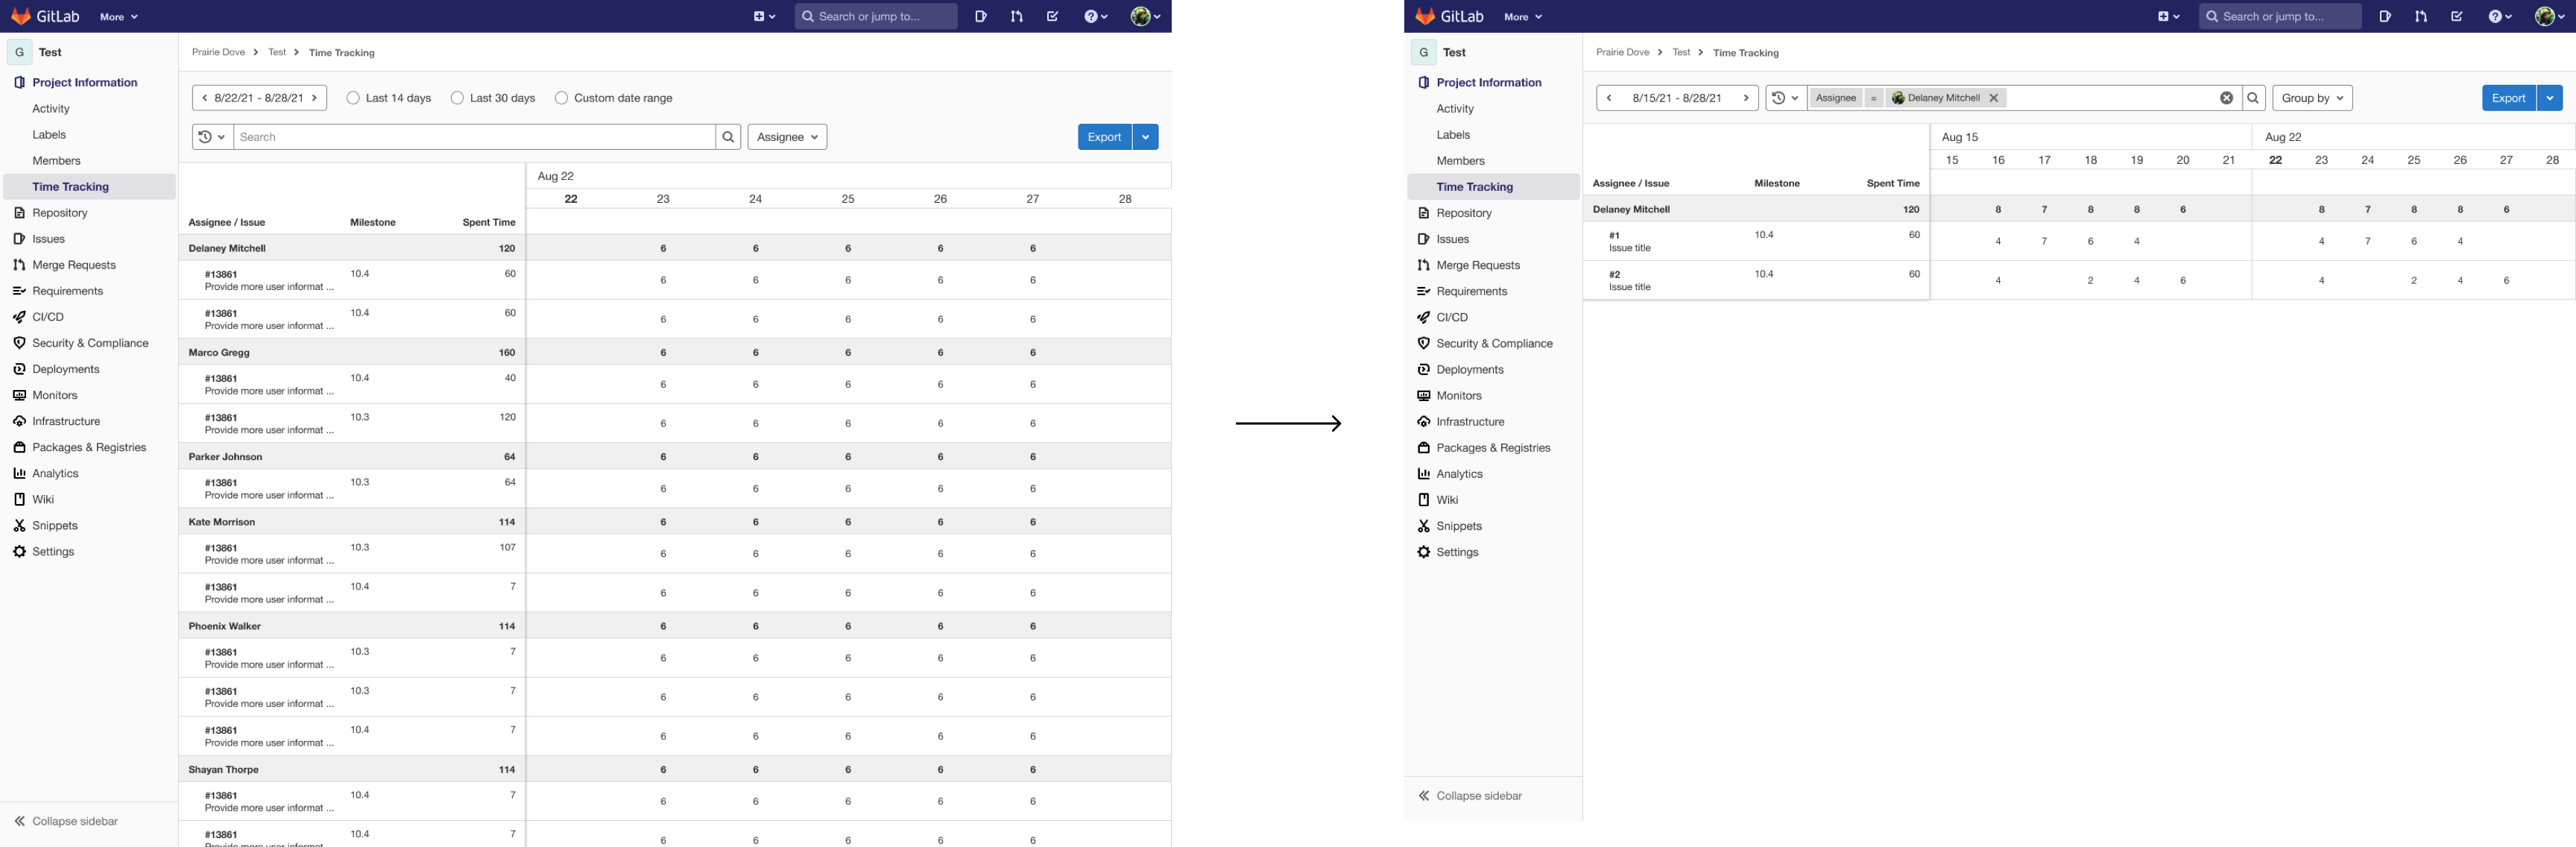Expand arrow next to right Export button
This screenshot has width=2576, height=847.
click(x=2549, y=98)
